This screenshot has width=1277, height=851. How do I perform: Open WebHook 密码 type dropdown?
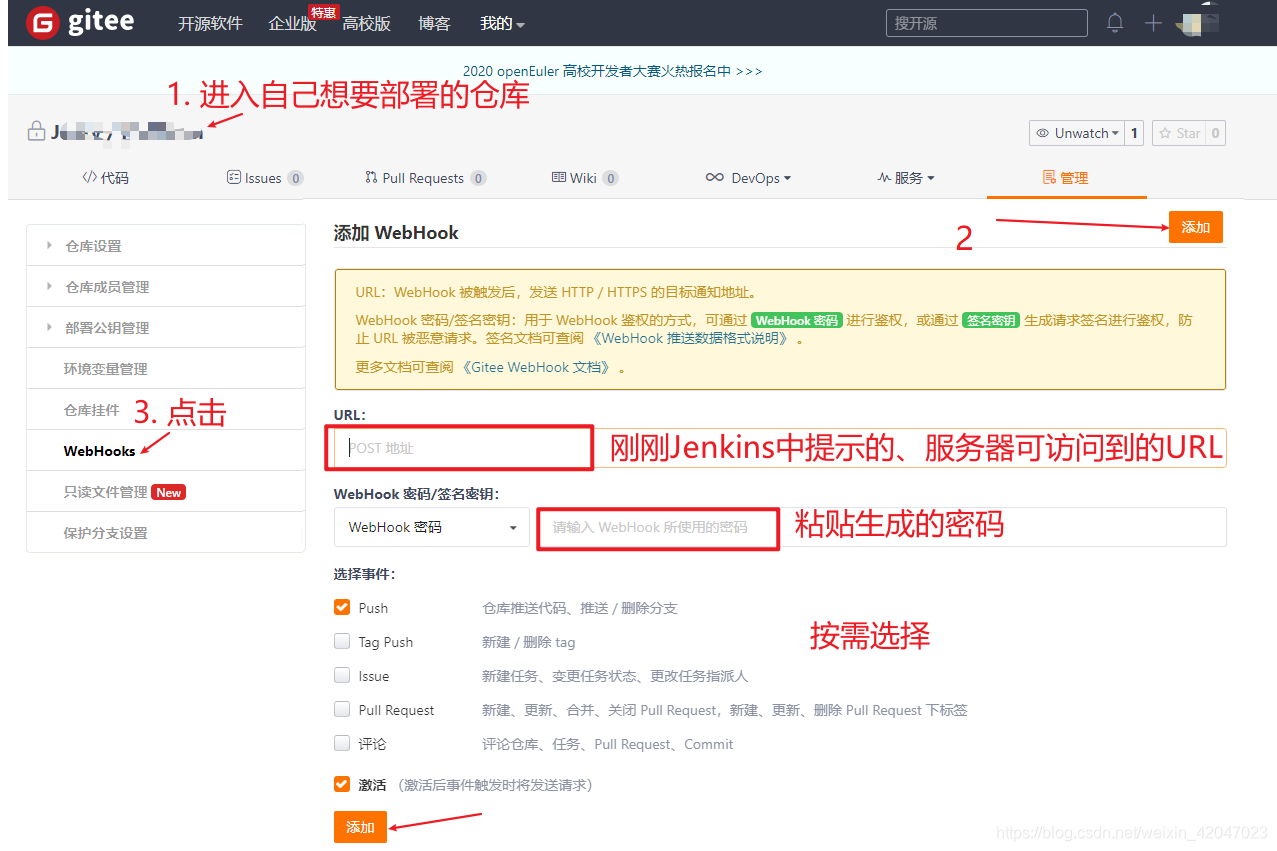pyautogui.click(x=432, y=527)
